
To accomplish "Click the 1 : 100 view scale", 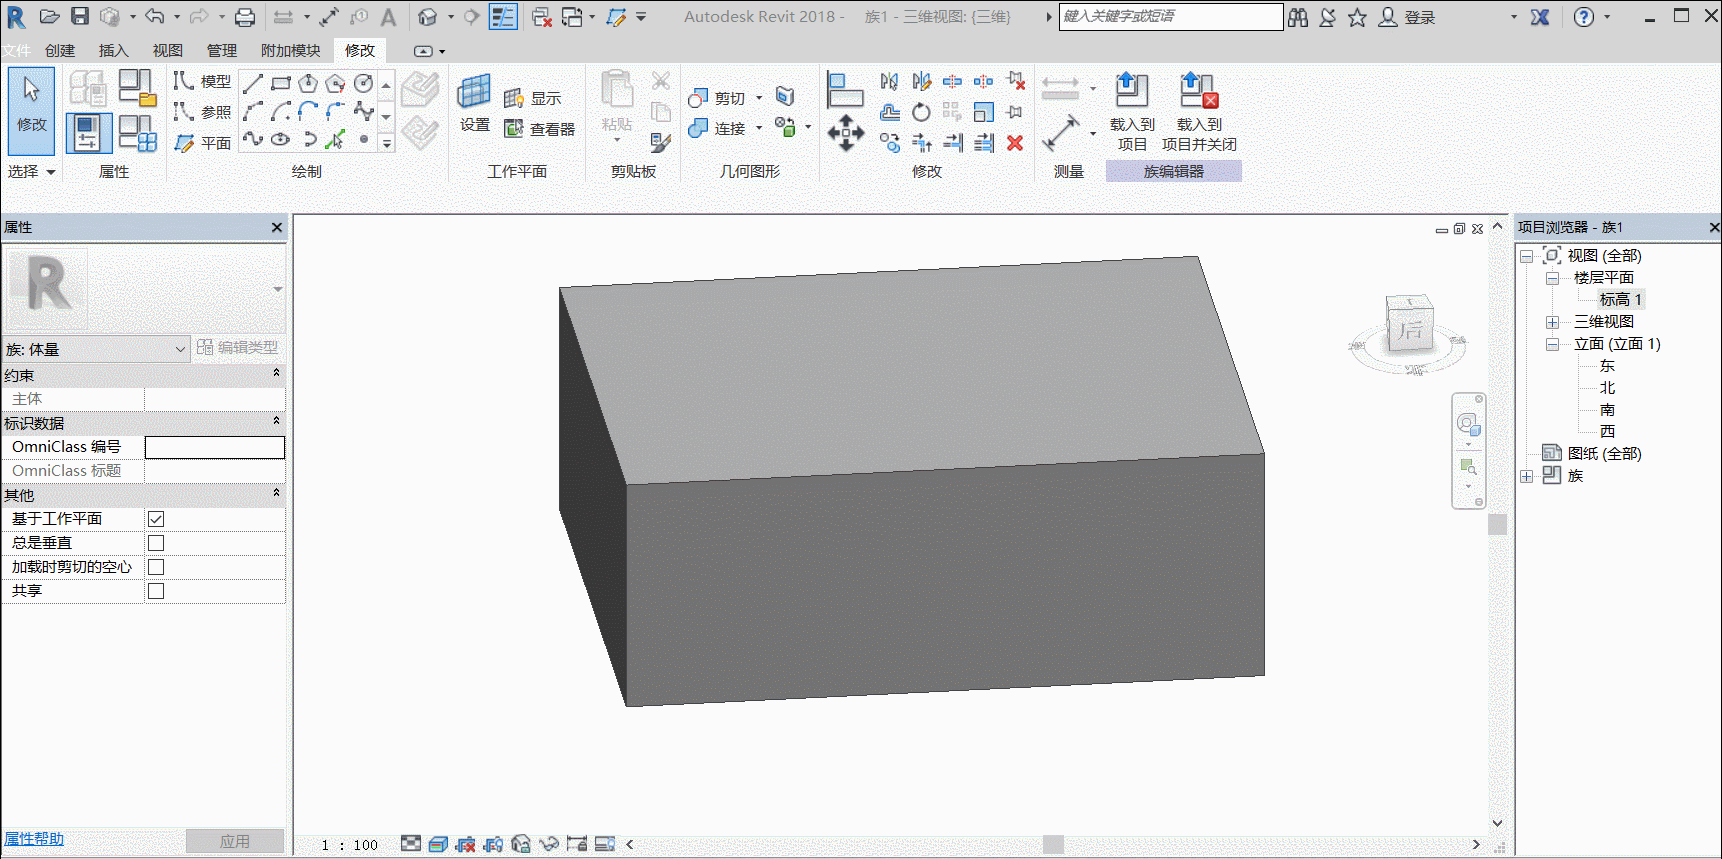I will pyautogui.click(x=350, y=845).
